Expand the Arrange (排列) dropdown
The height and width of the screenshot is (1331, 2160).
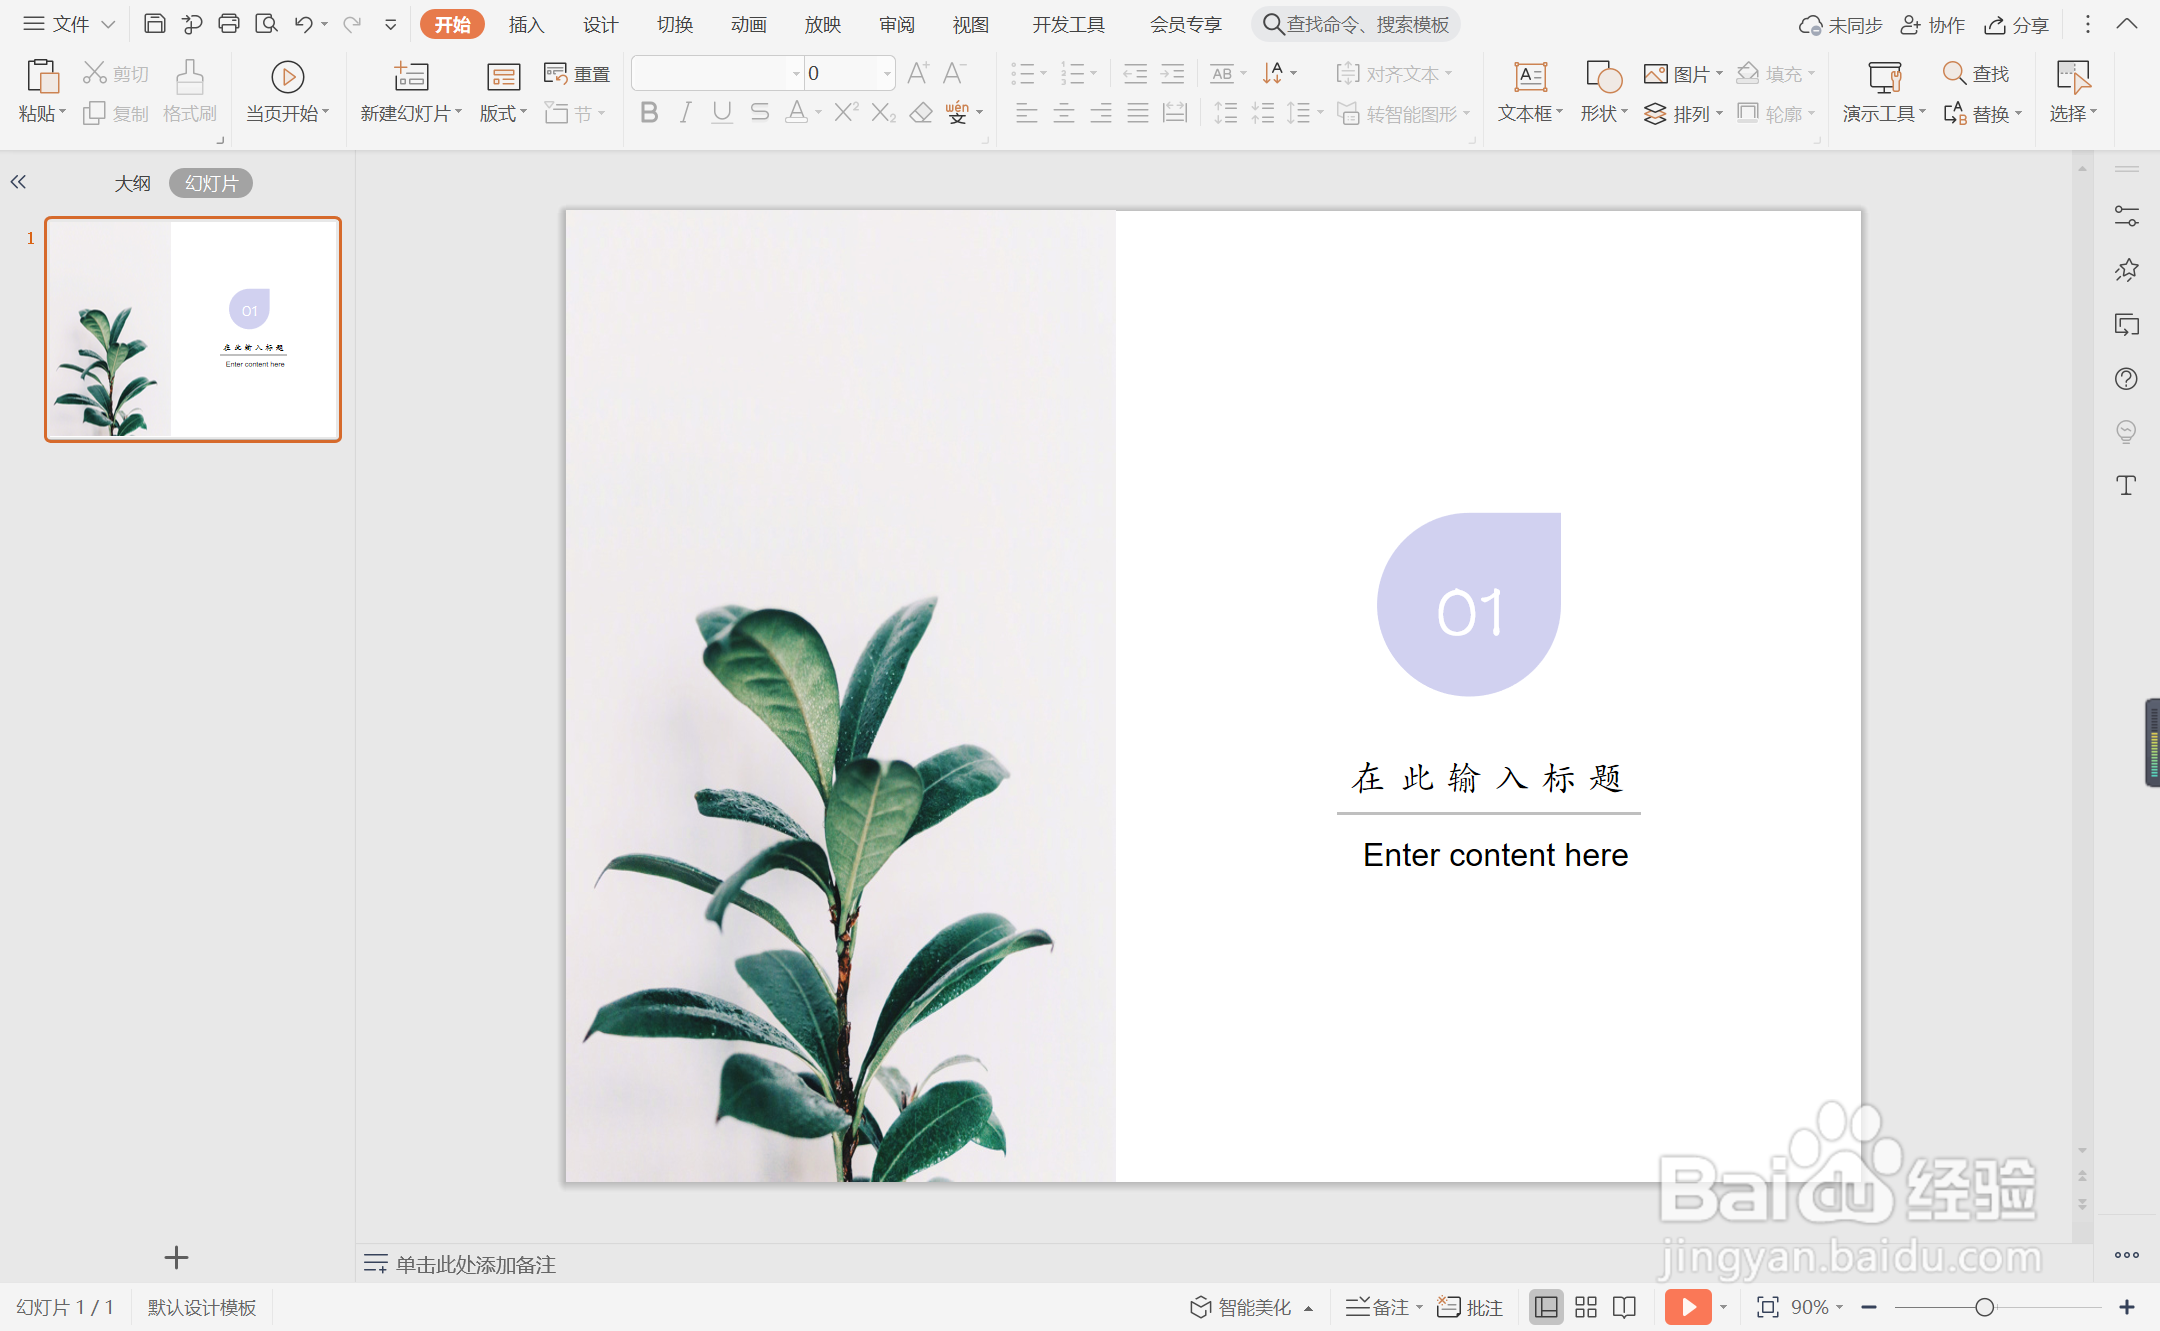tap(1720, 114)
